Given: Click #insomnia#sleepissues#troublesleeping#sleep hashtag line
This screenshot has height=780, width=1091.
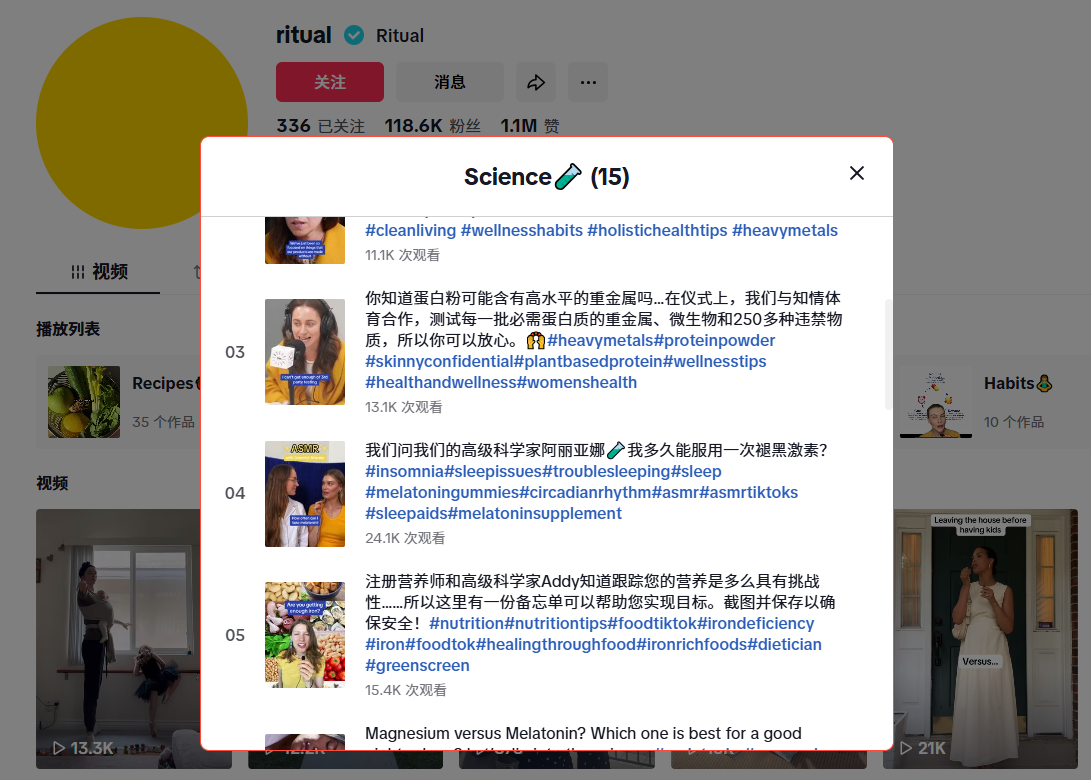Looking at the screenshot, I should [x=543, y=471].
